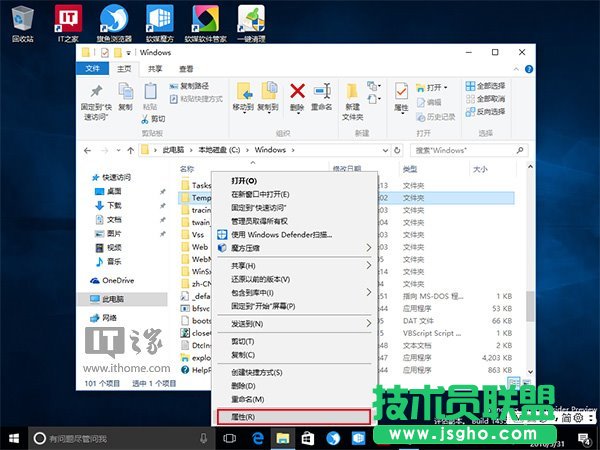The width and height of the screenshot is (600, 450).
Task: Launch the 软媒魔方 desktop shortcut
Action: tap(160, 23)
